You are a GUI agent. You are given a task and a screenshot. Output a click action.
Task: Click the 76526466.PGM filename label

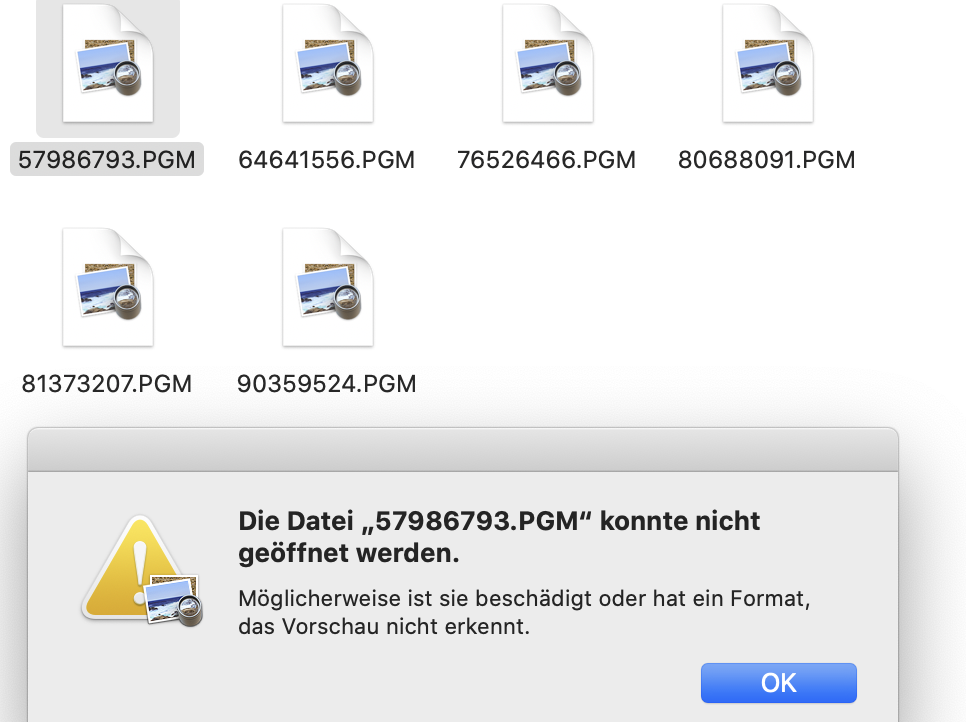click(546, 160)
